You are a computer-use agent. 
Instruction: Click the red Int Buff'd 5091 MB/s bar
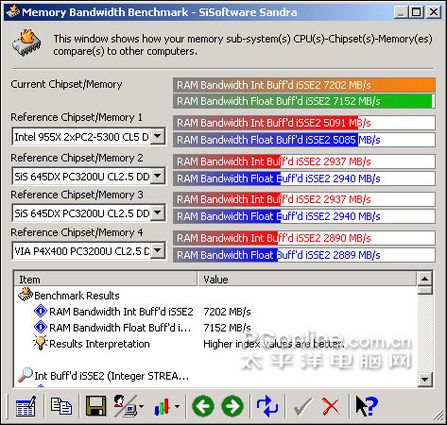click(x=304, y=123)
